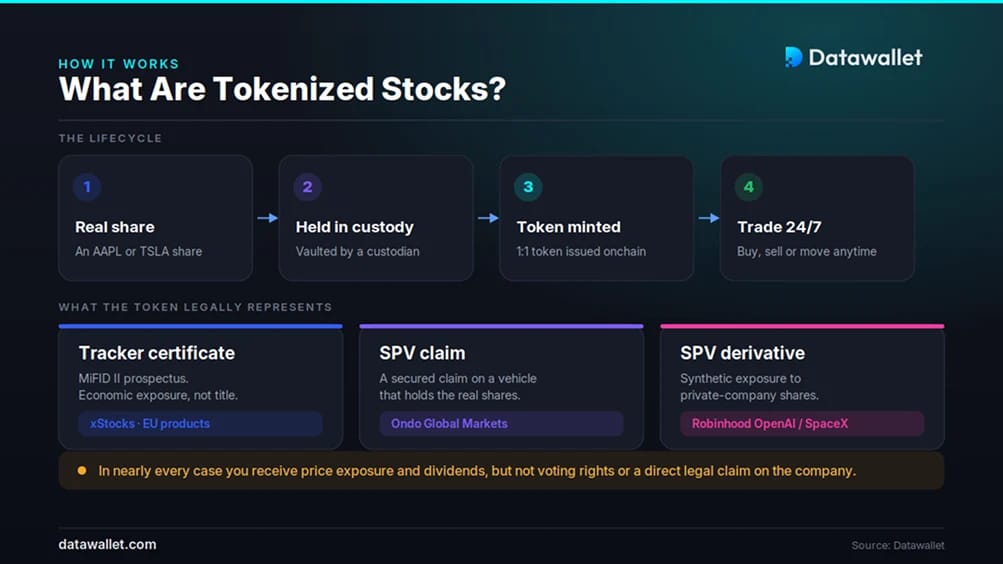Click the SPV claim card heading
The width and height of the screenshot is (1003, 564).
422,353
